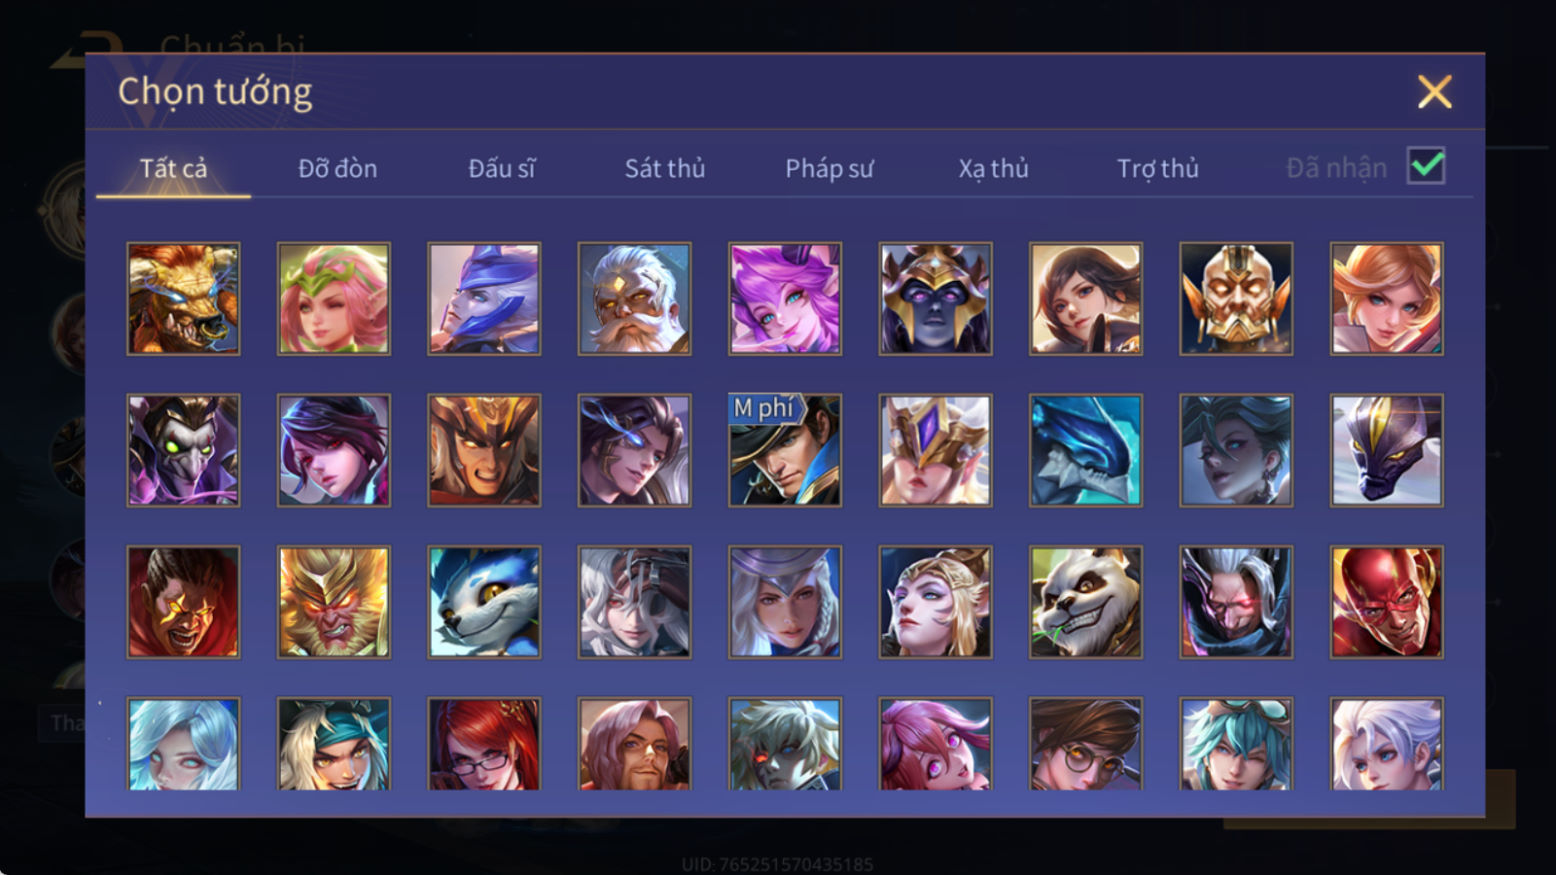Switch to the 'Đỡ đòn' tab
The height and width of the screenshot is (875, 1556).
tap(338, 168)
